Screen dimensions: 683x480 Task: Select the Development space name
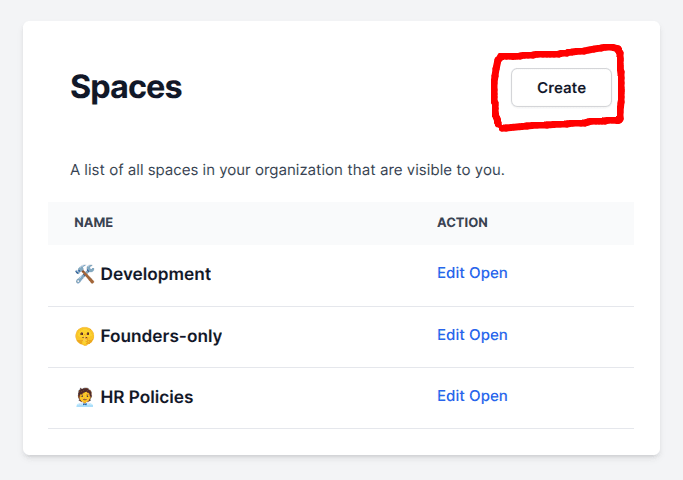click(155, 274)
